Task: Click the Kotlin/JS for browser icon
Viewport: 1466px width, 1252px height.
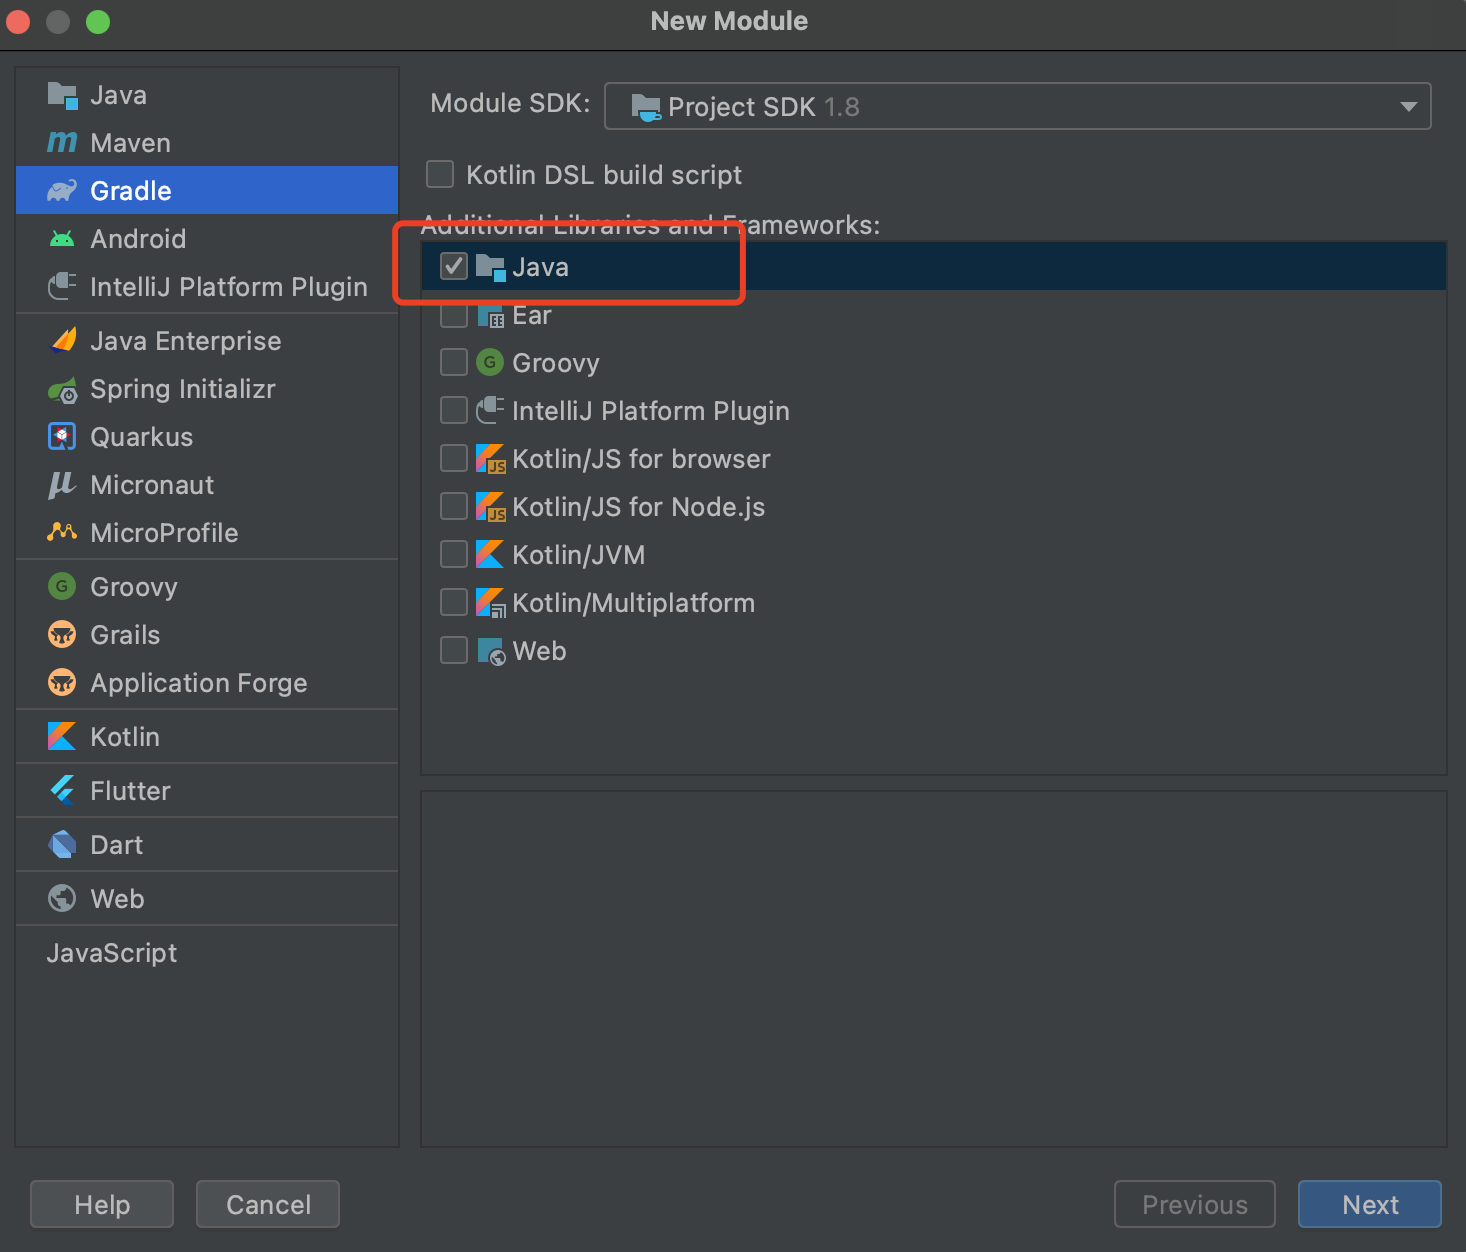Action: [490, 459]
